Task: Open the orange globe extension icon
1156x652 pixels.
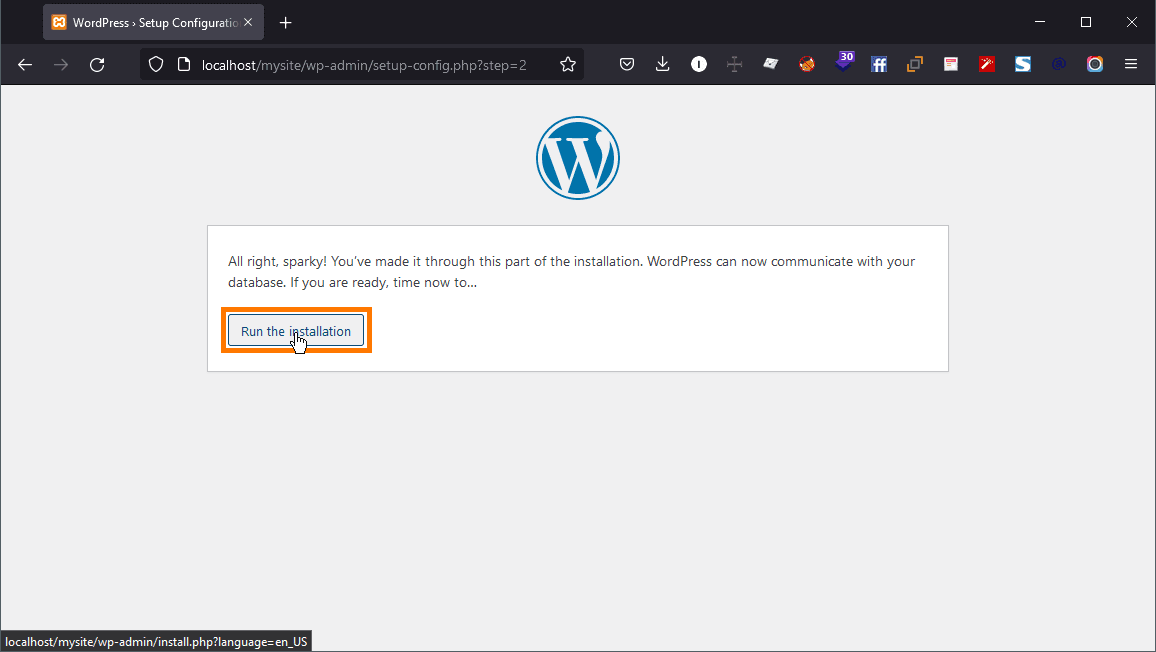Action: tap(807, 65)
